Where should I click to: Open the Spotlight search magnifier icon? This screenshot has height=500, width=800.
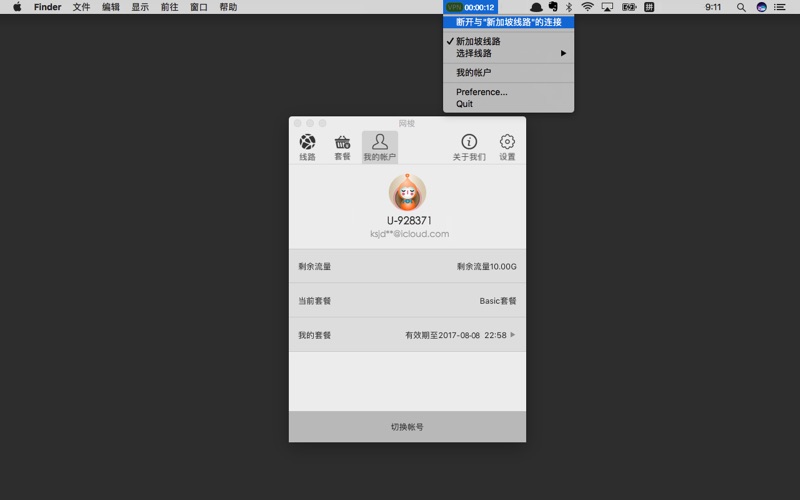click(741, 7)
